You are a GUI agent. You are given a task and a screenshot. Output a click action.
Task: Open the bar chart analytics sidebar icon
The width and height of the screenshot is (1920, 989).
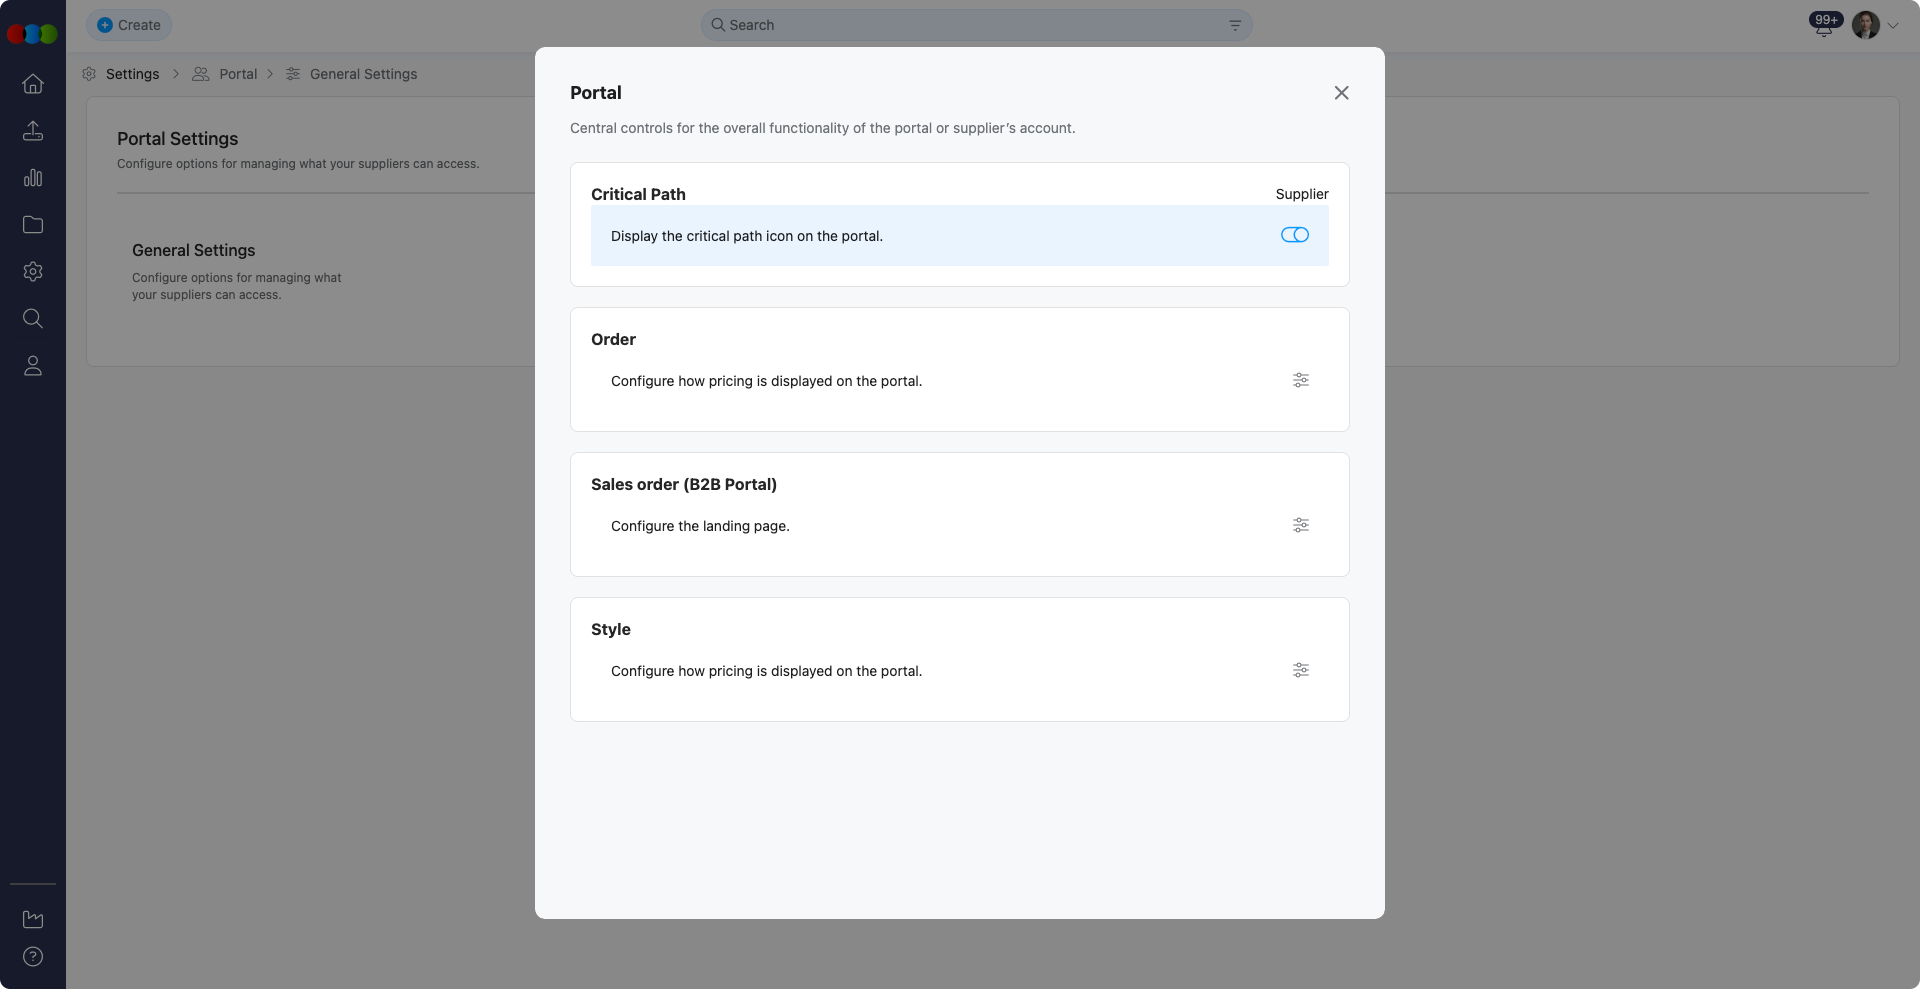click(x=33, y=178)
